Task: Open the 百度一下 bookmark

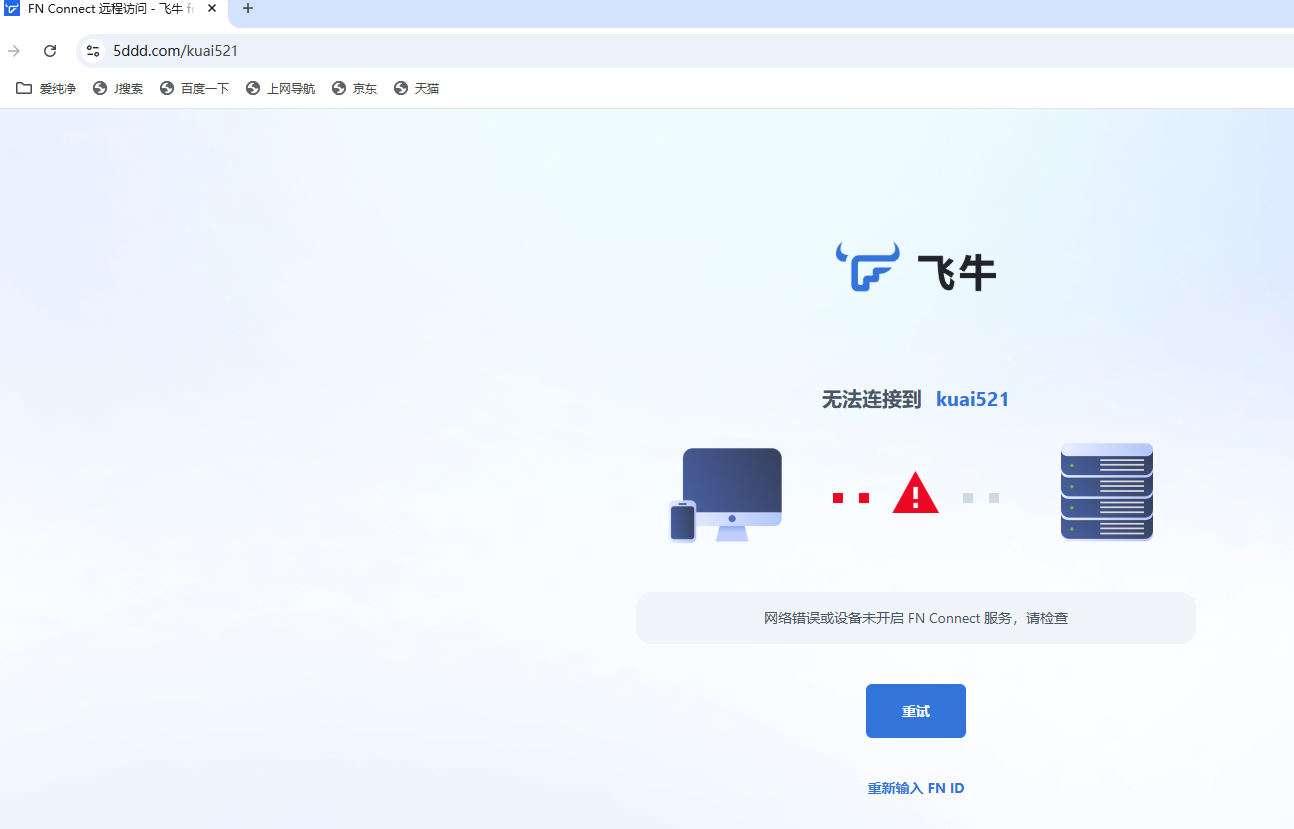Action: click(x=195, y=88)
